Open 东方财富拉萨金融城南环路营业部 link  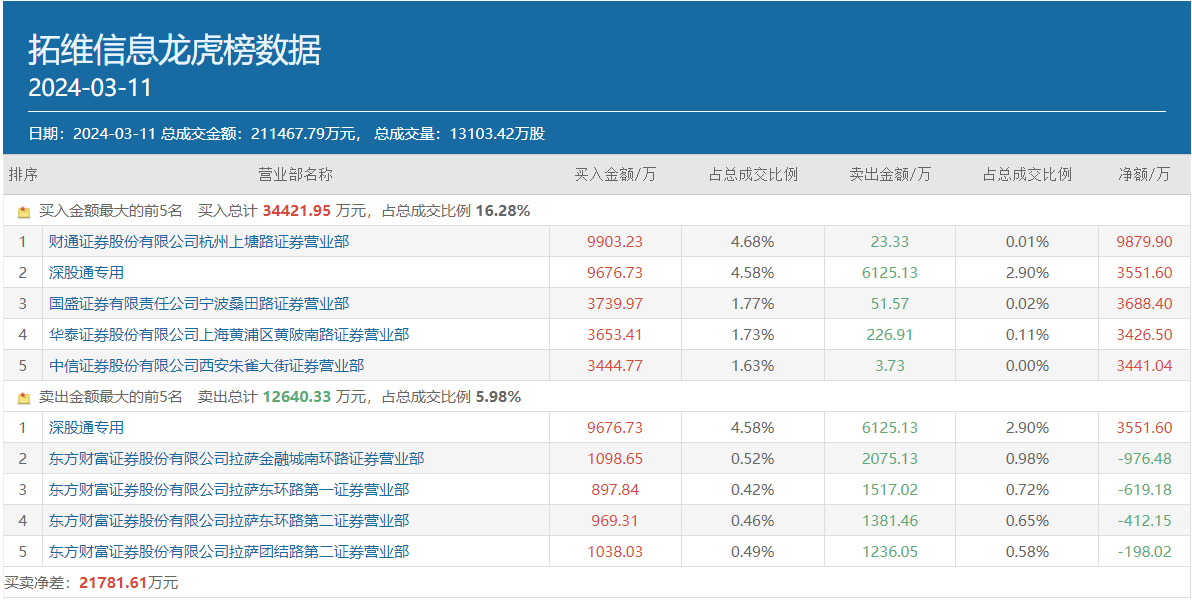pyautogui.click(x=236, y=458)
